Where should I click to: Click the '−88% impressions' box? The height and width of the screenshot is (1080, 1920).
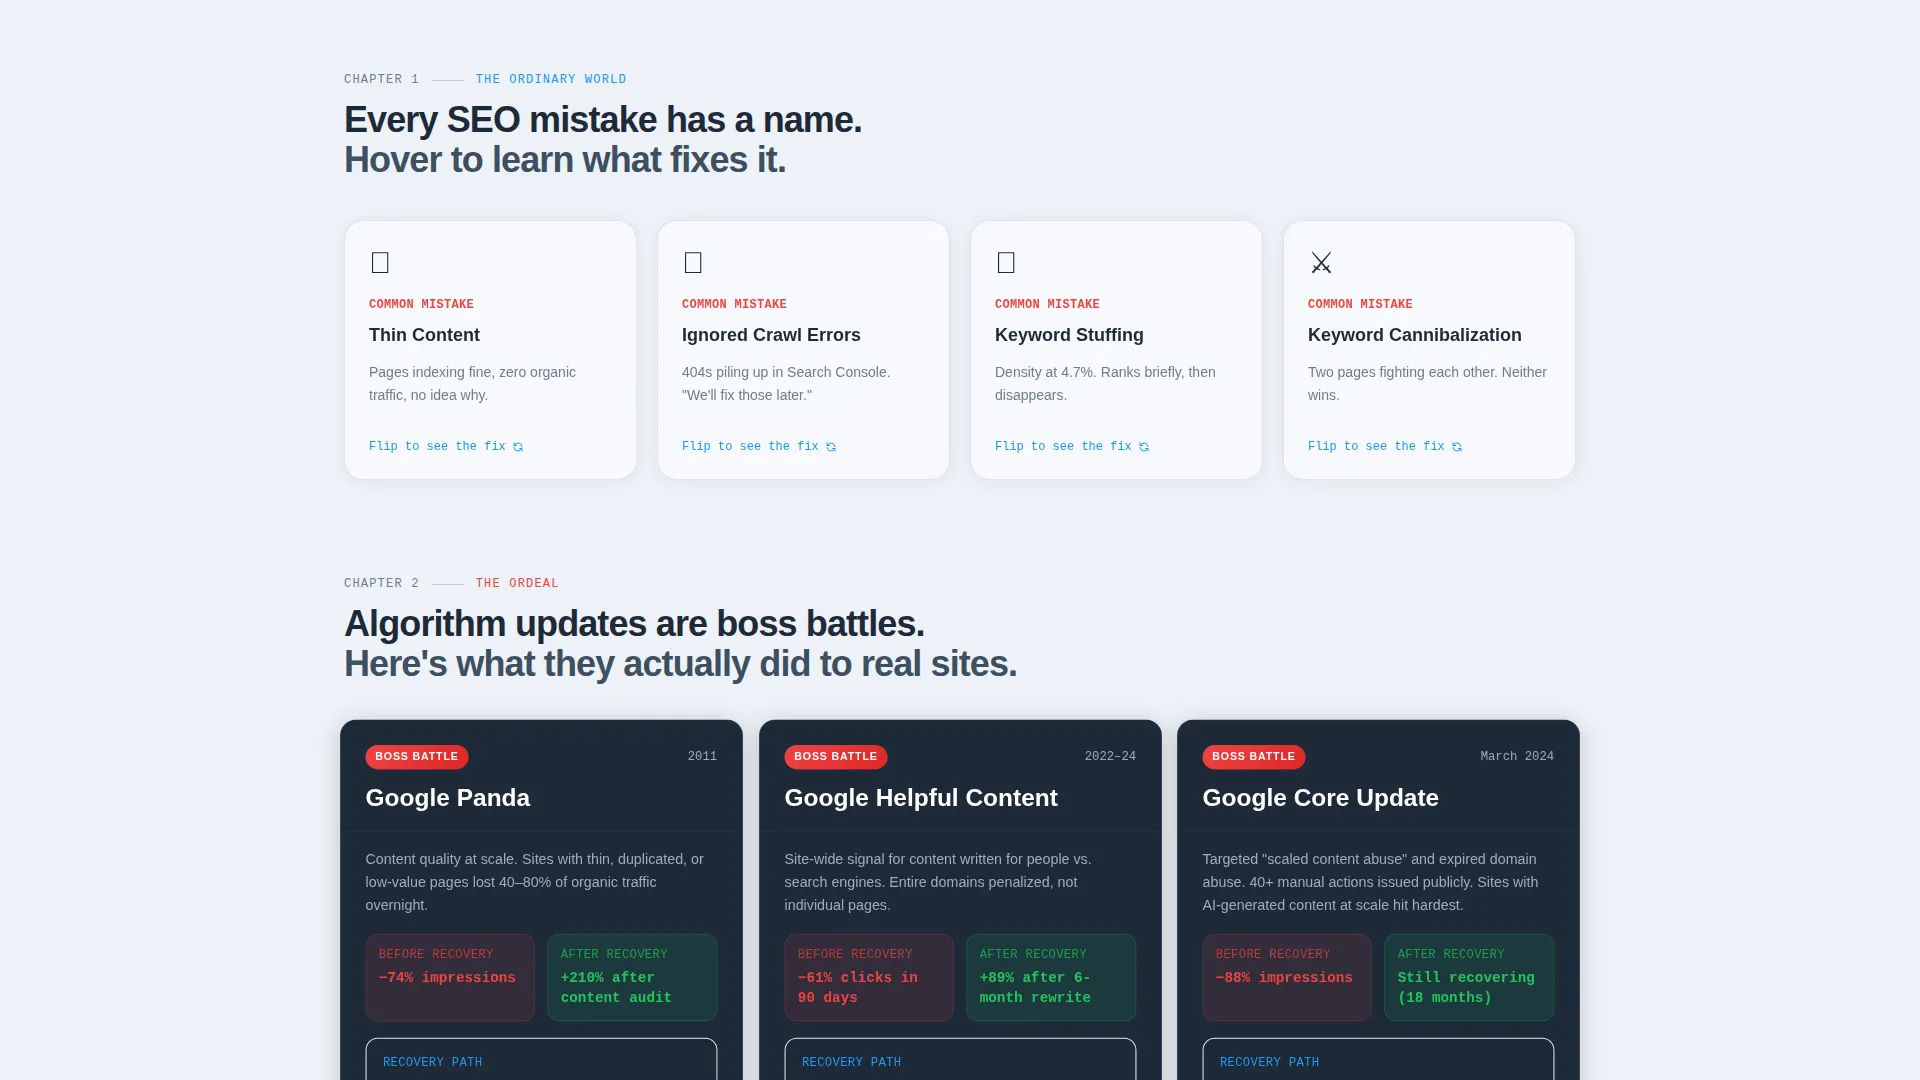[1287, 977]
